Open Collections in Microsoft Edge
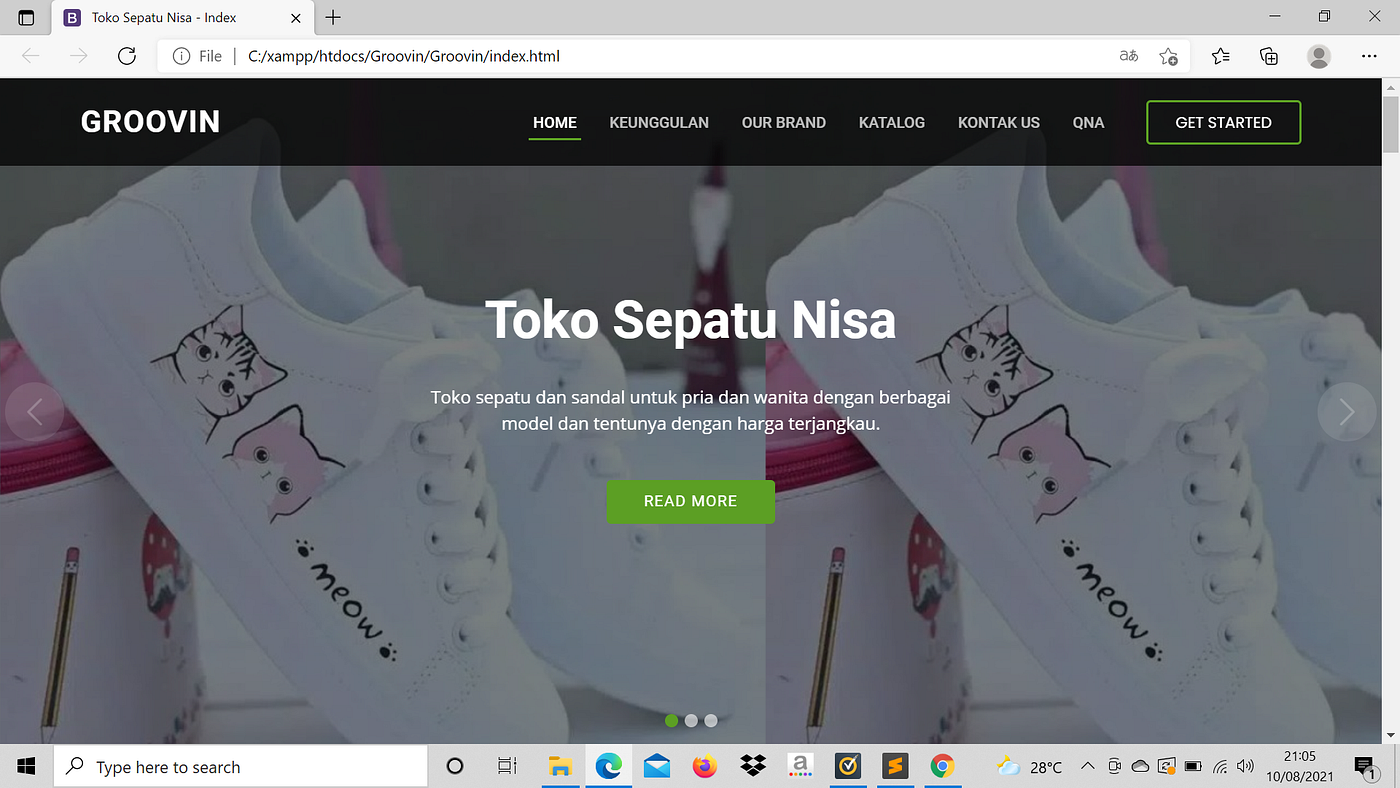Image resolution: width=1400 pixels, height=788 pixels. coord(1269,56)
